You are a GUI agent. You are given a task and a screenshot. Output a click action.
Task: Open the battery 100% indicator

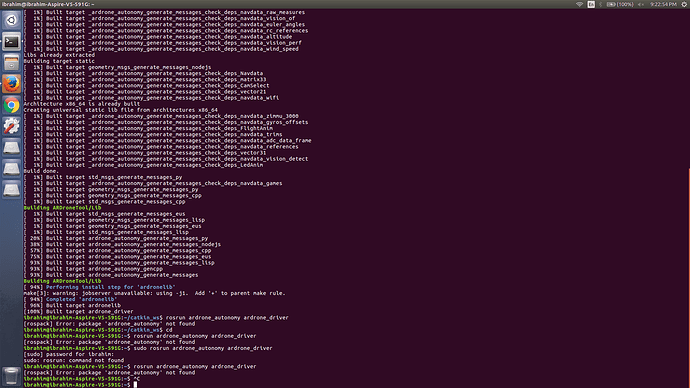coord(620,4)
